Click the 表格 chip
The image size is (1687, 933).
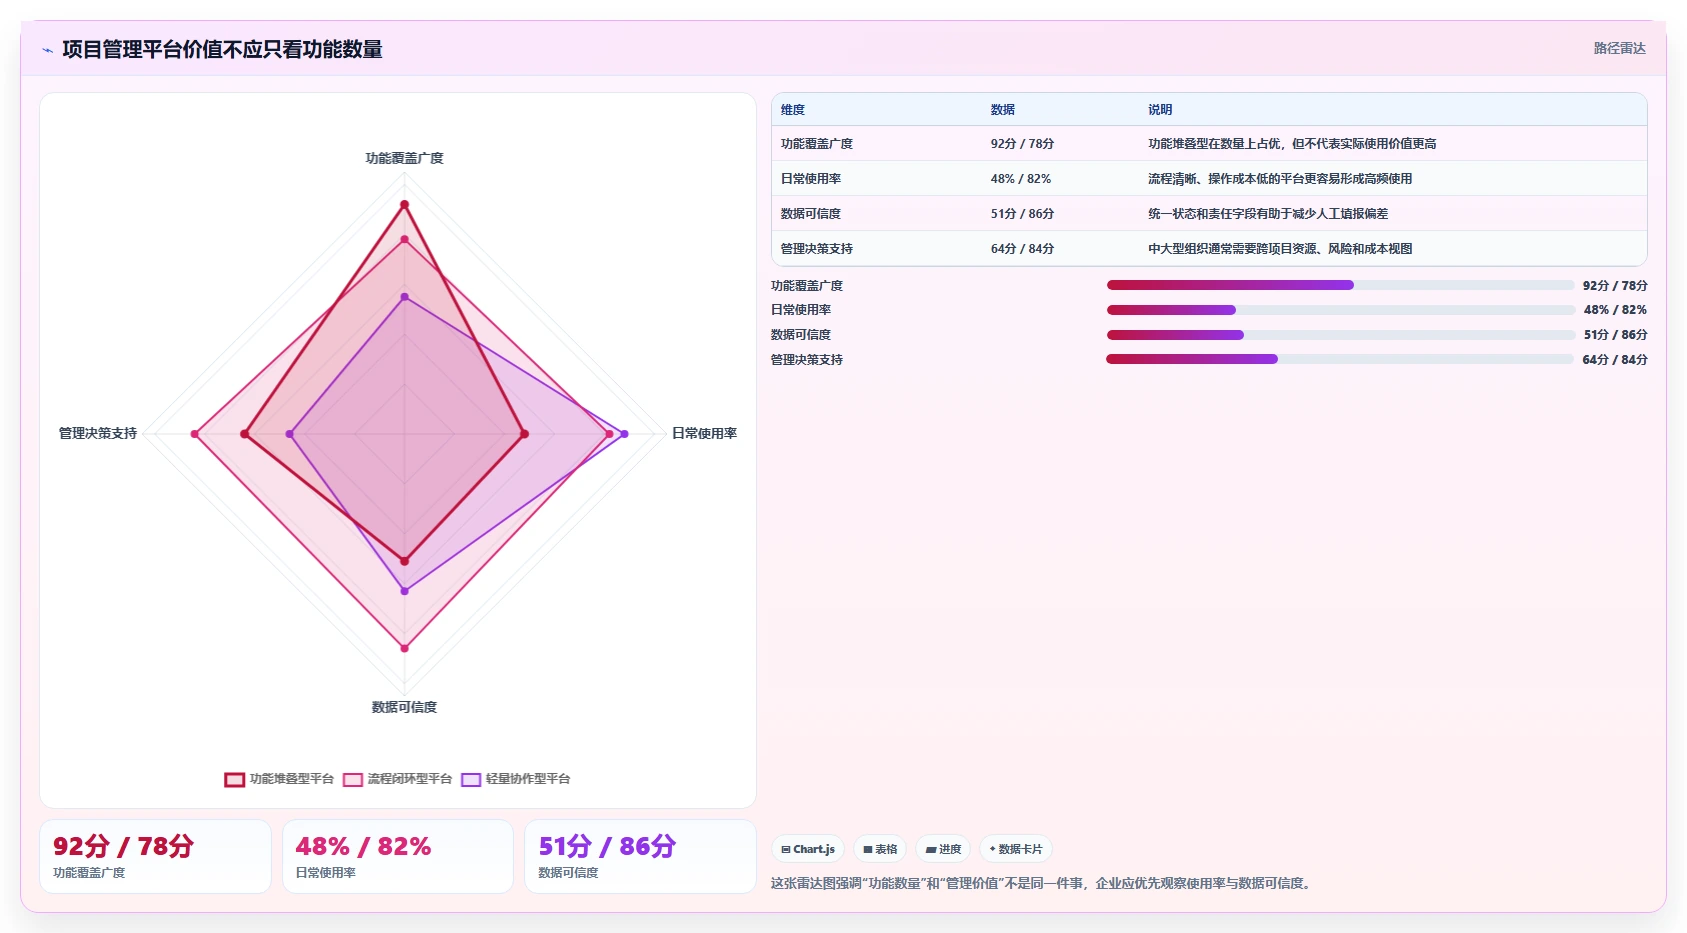880,849
